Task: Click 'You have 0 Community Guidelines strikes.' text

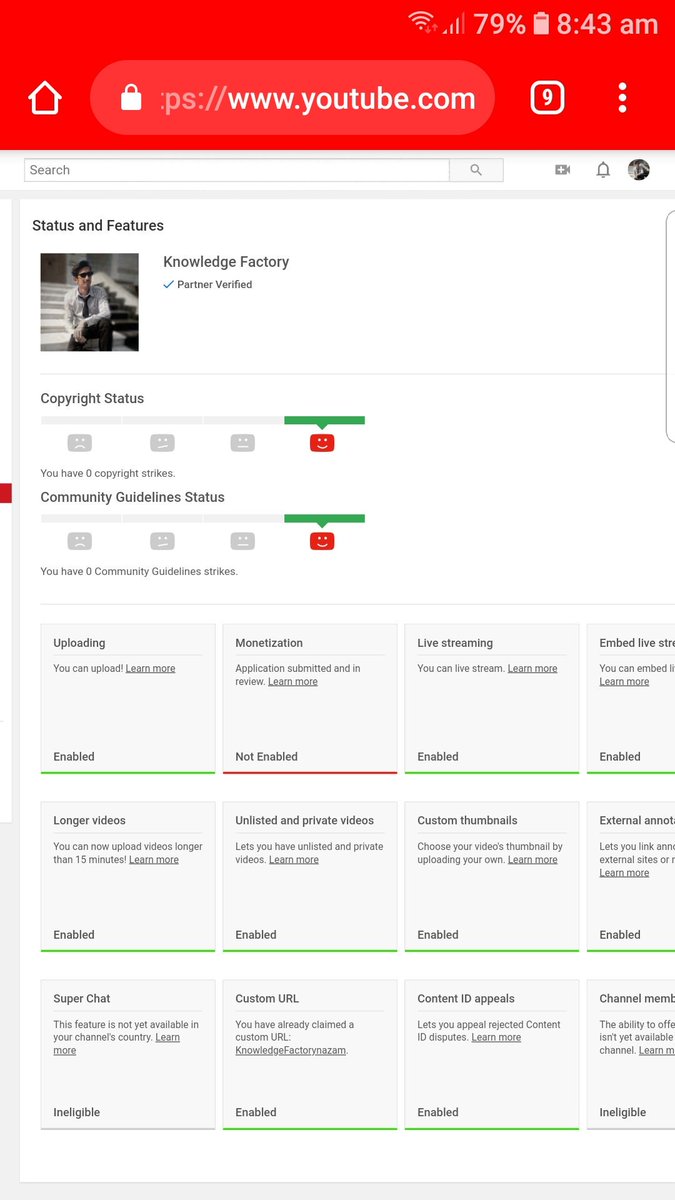Action: point(139,572)
